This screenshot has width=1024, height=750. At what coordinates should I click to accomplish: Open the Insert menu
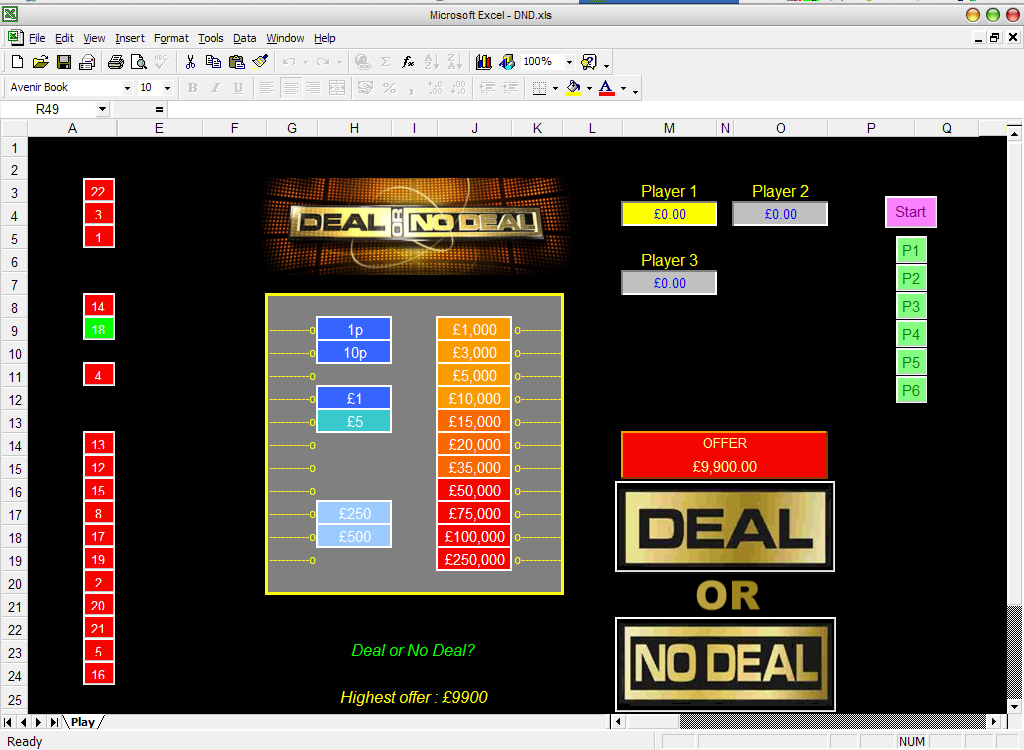point(130,39)
